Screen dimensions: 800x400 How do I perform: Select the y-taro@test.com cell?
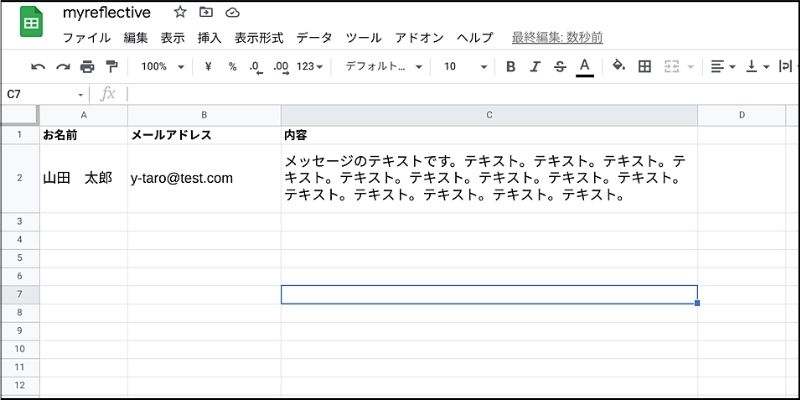pos(204,179)
